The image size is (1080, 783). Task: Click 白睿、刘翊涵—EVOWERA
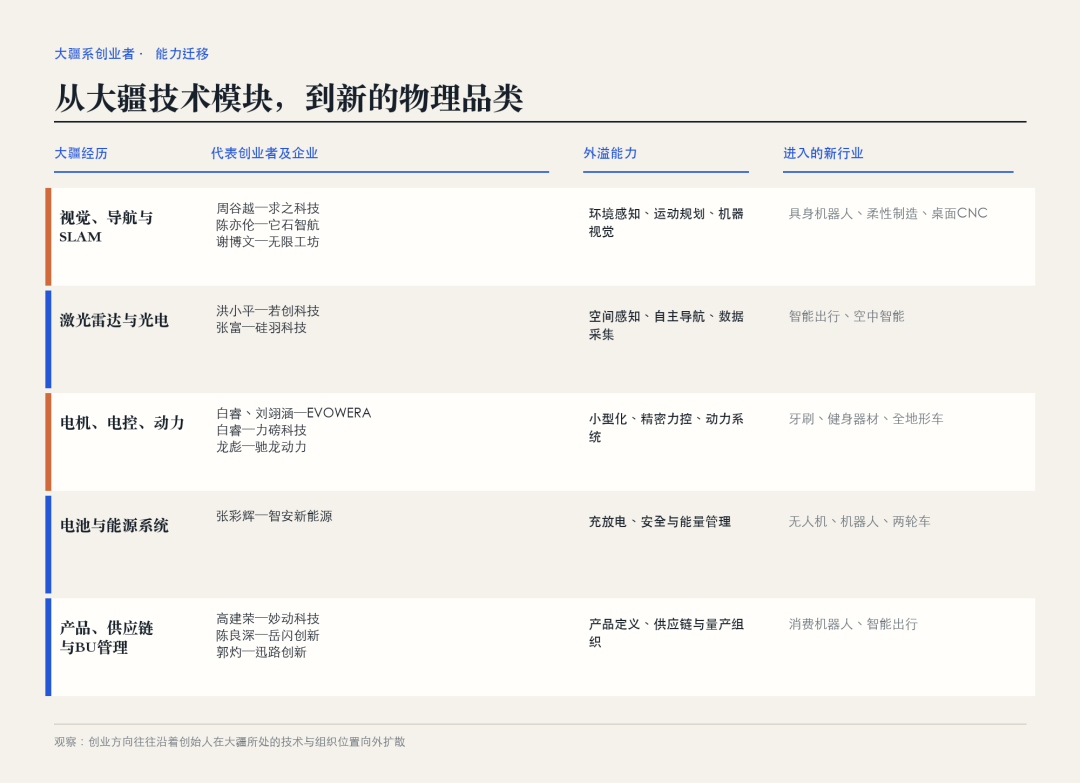point(293,413)
